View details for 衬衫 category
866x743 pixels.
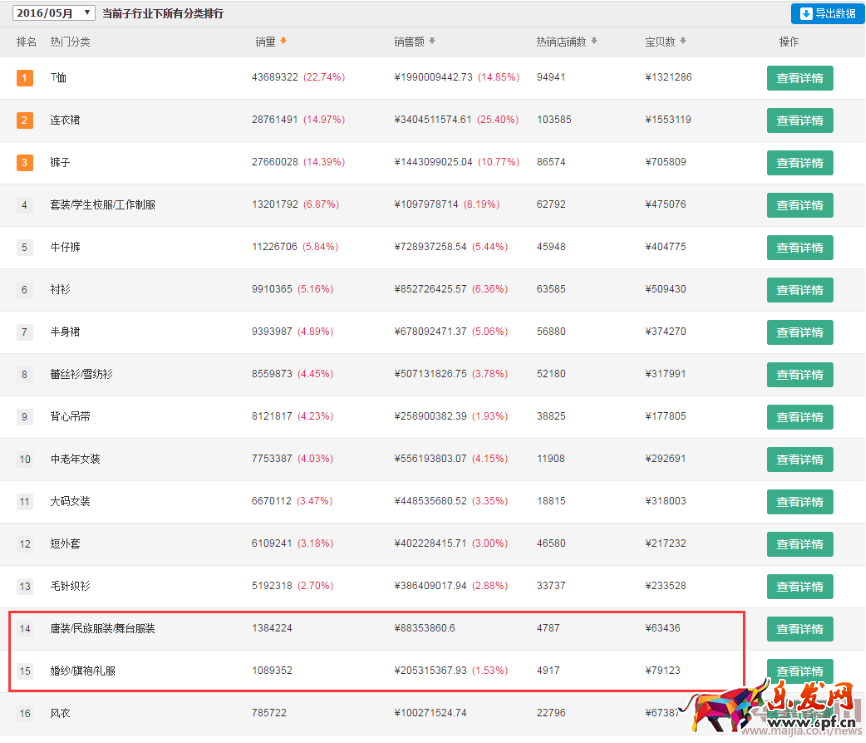pos(799,290)
